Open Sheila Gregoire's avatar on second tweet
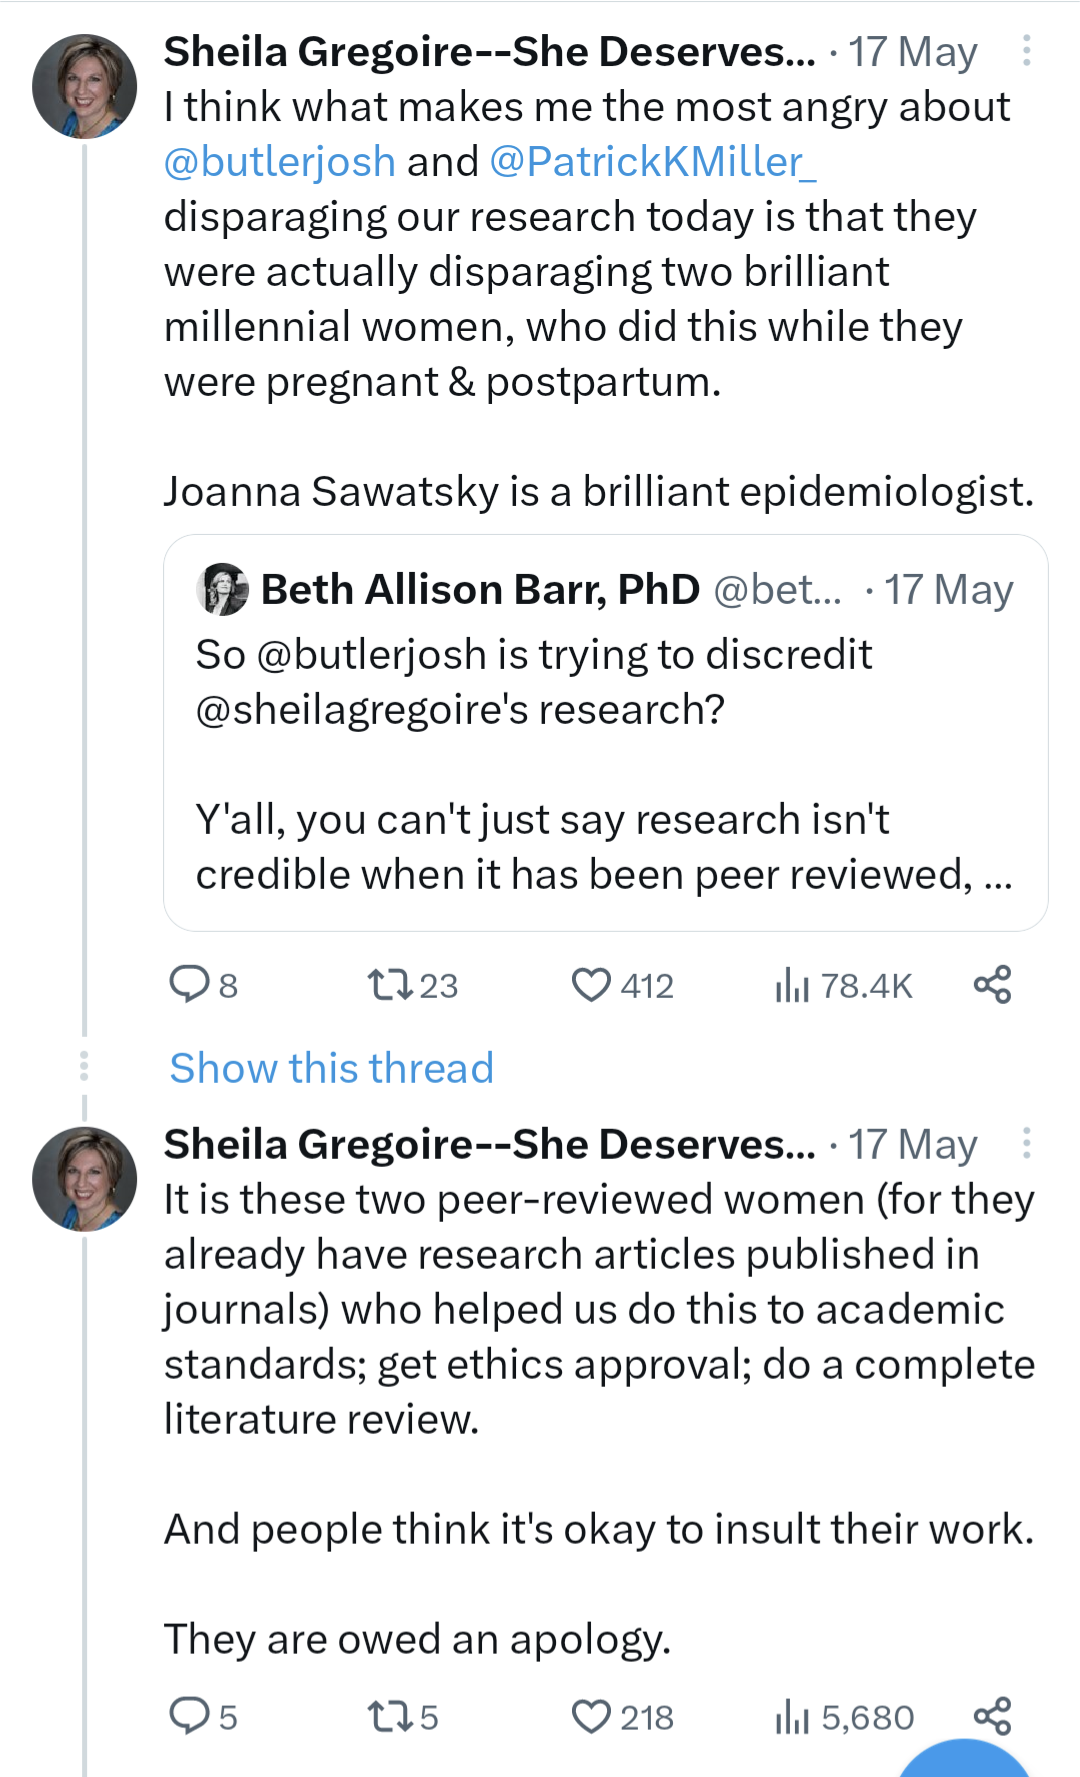 tap(85, 1179)
